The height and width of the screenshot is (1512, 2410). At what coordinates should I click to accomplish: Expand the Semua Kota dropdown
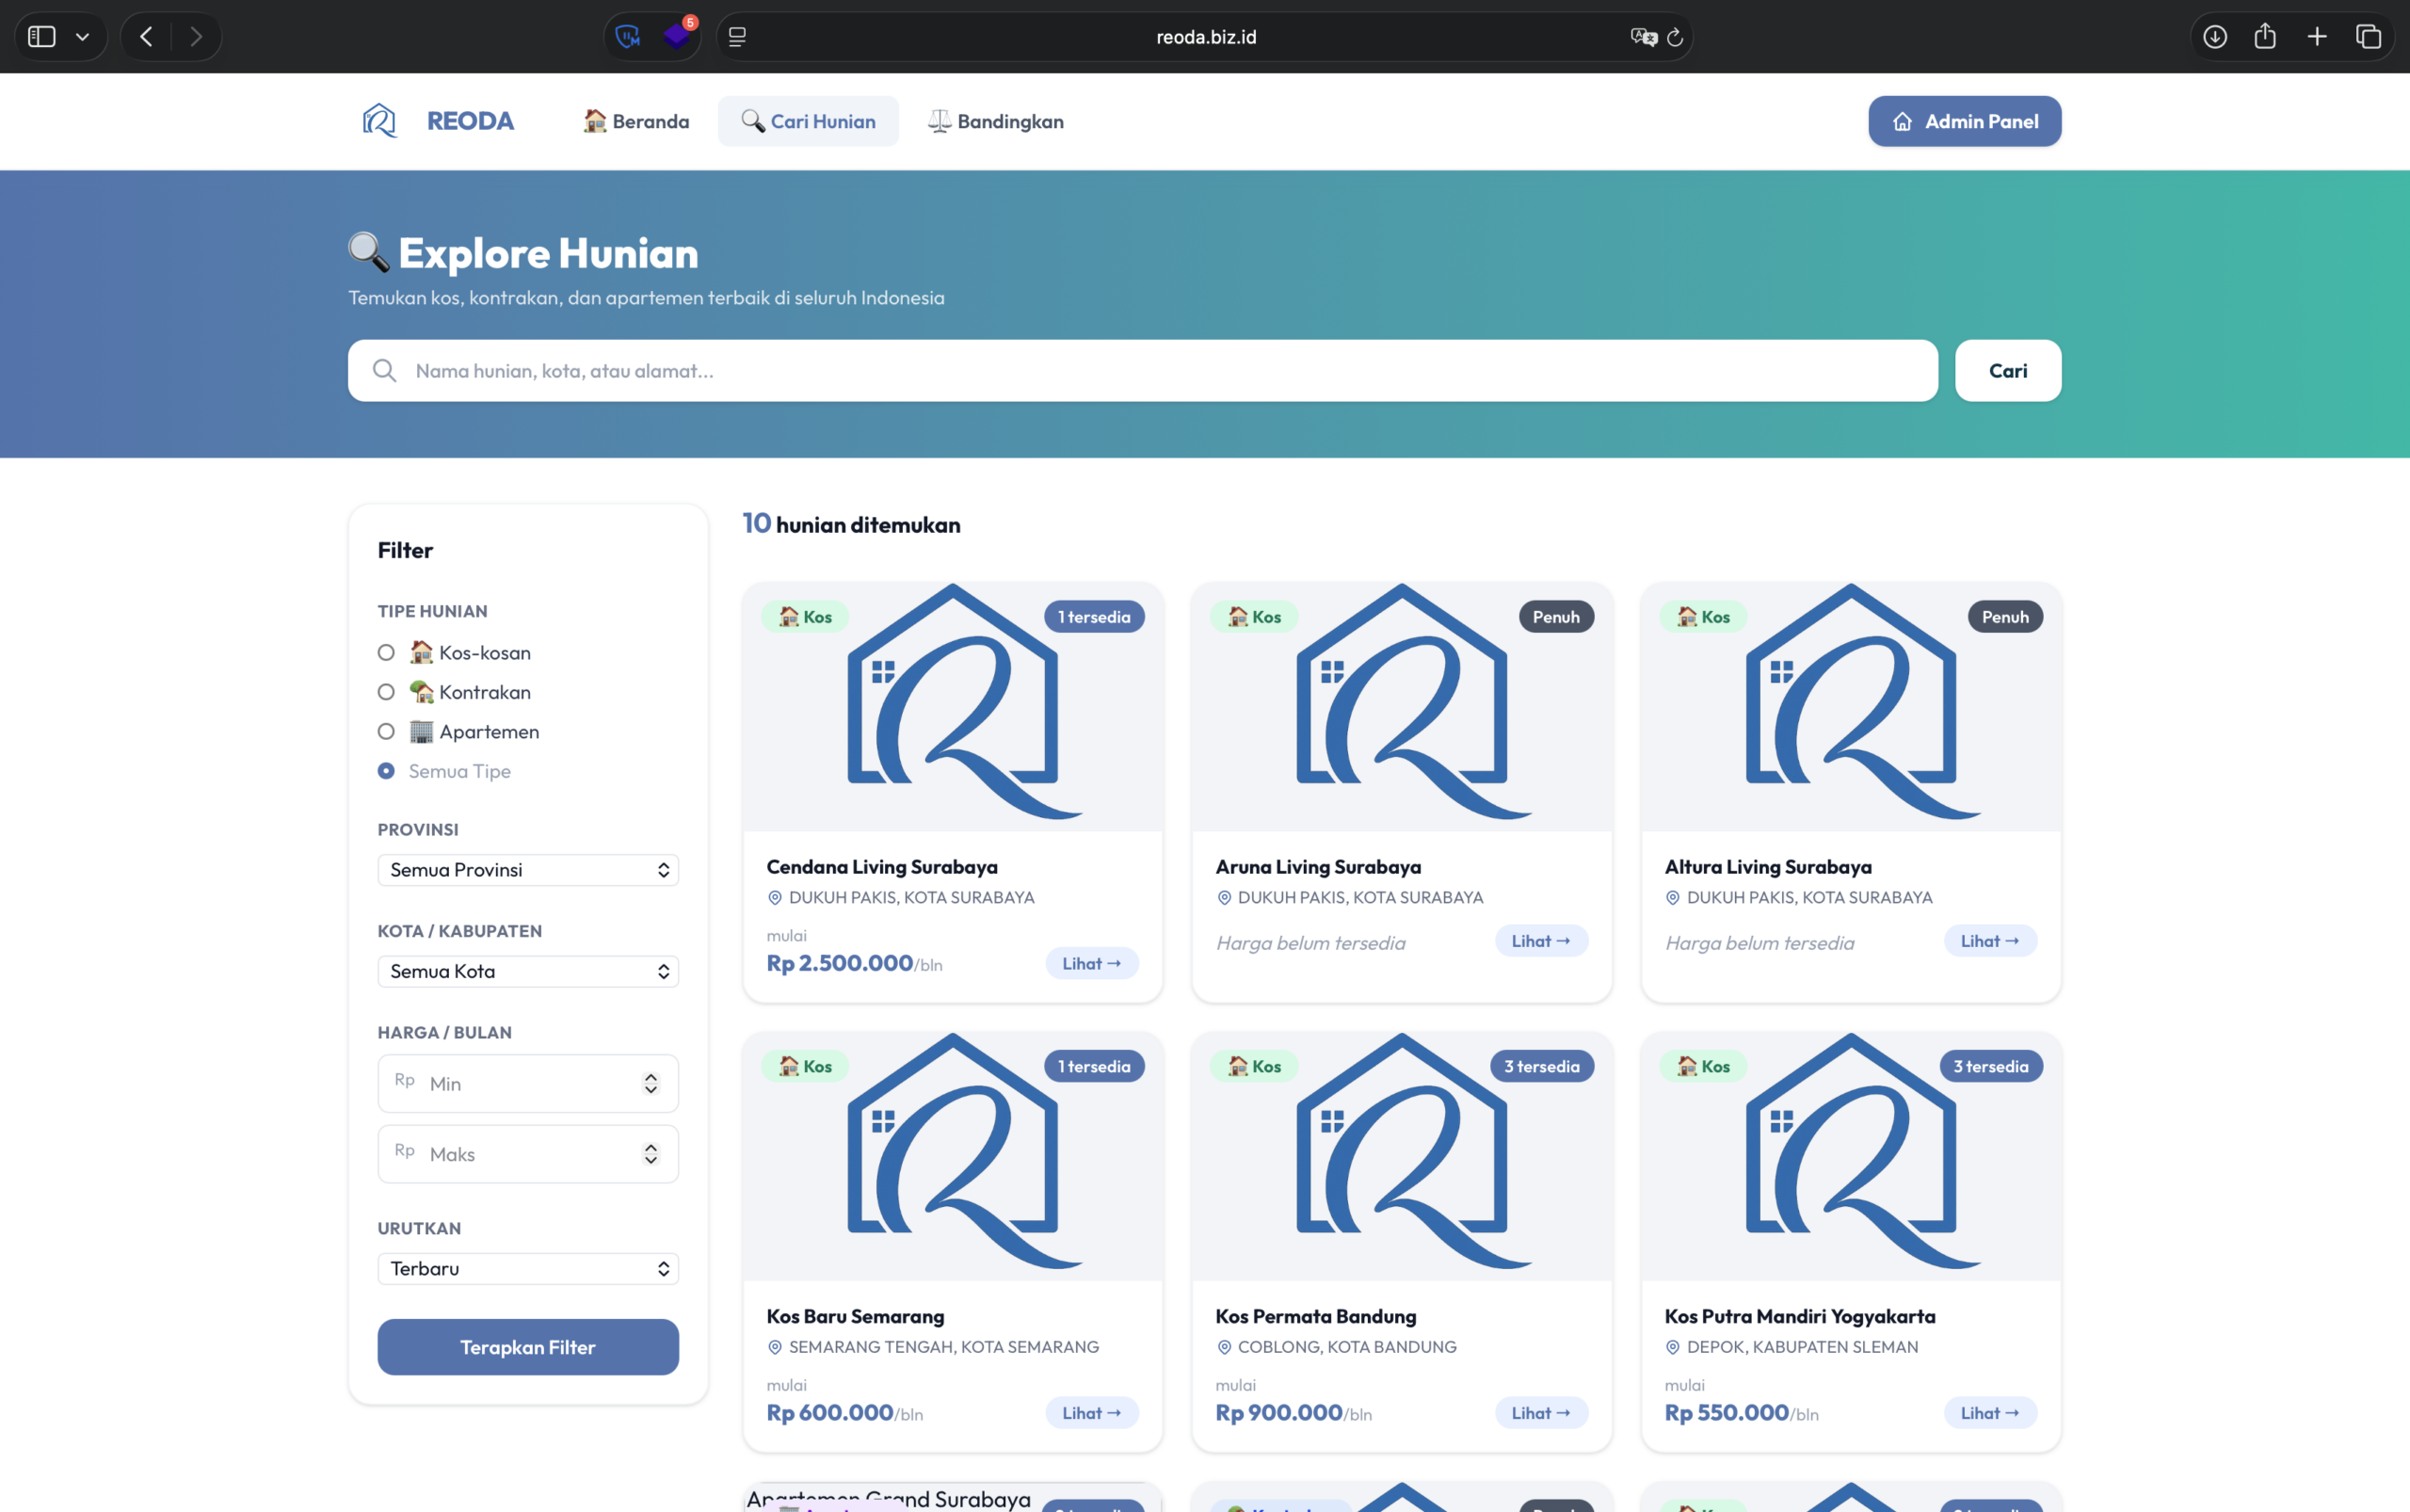click(528, 971)
